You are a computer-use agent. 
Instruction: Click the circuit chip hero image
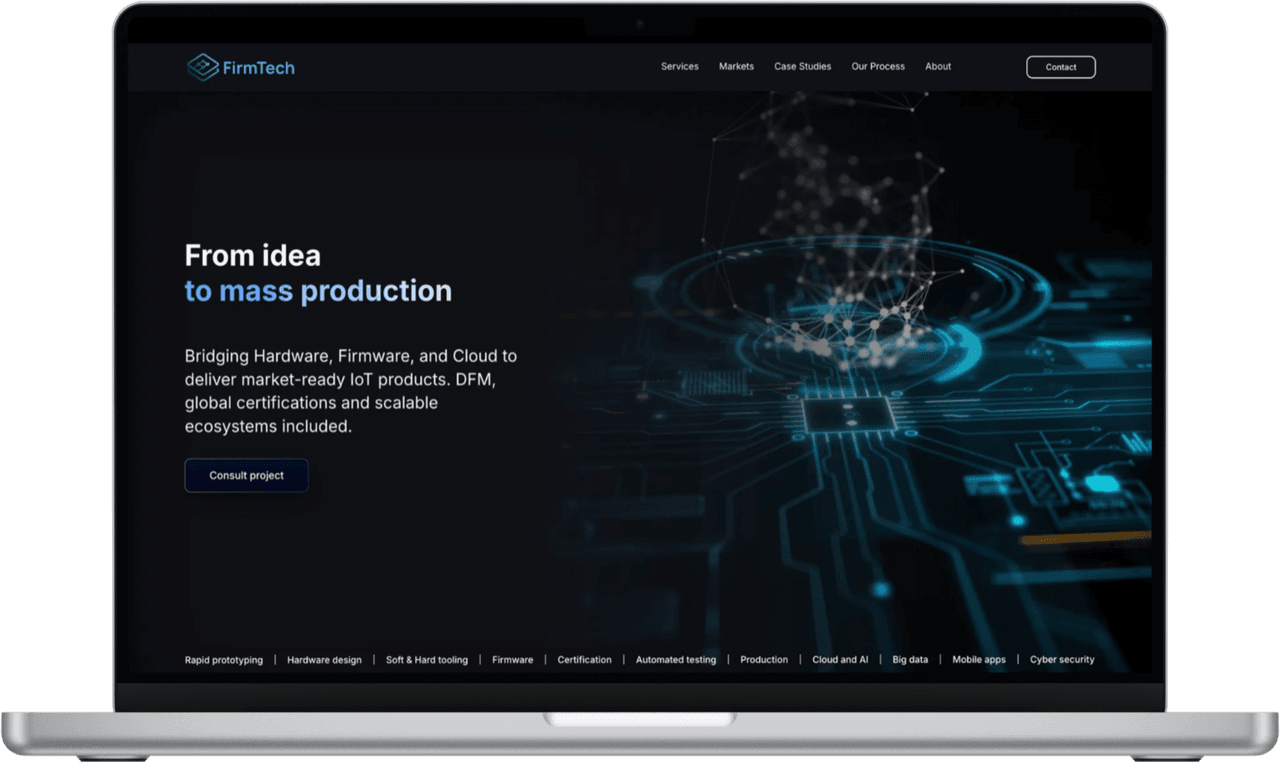tap(850, 380)
